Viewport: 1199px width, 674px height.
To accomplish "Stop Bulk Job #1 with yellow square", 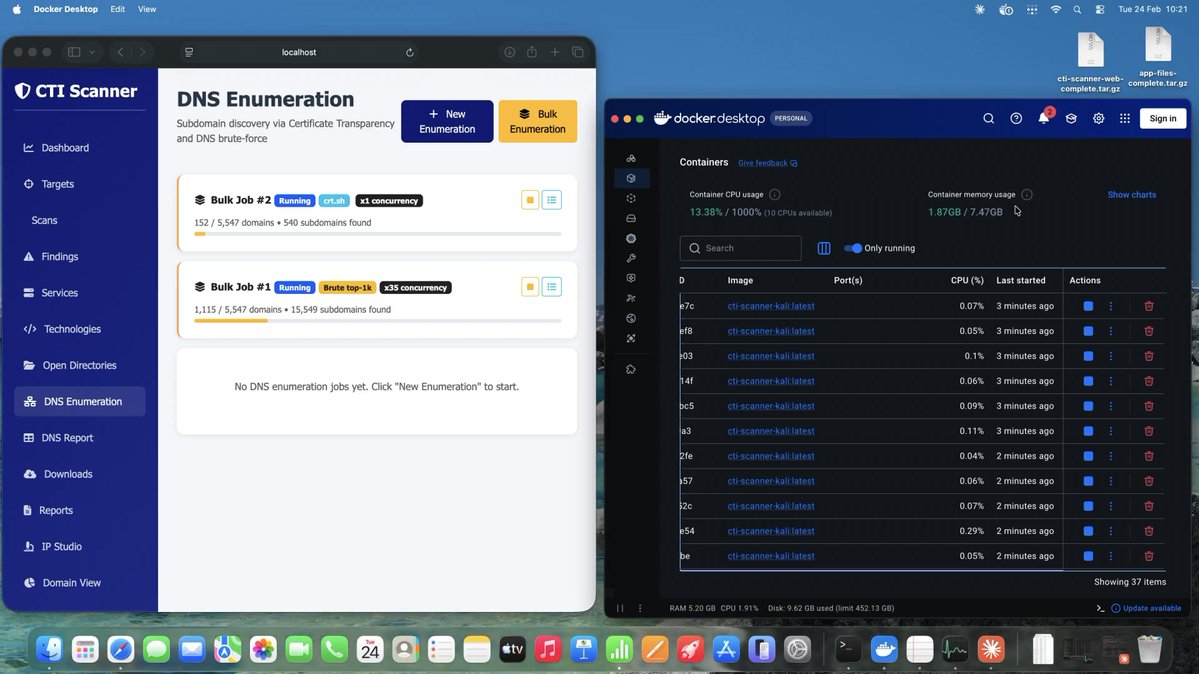I will pos(530,287).
